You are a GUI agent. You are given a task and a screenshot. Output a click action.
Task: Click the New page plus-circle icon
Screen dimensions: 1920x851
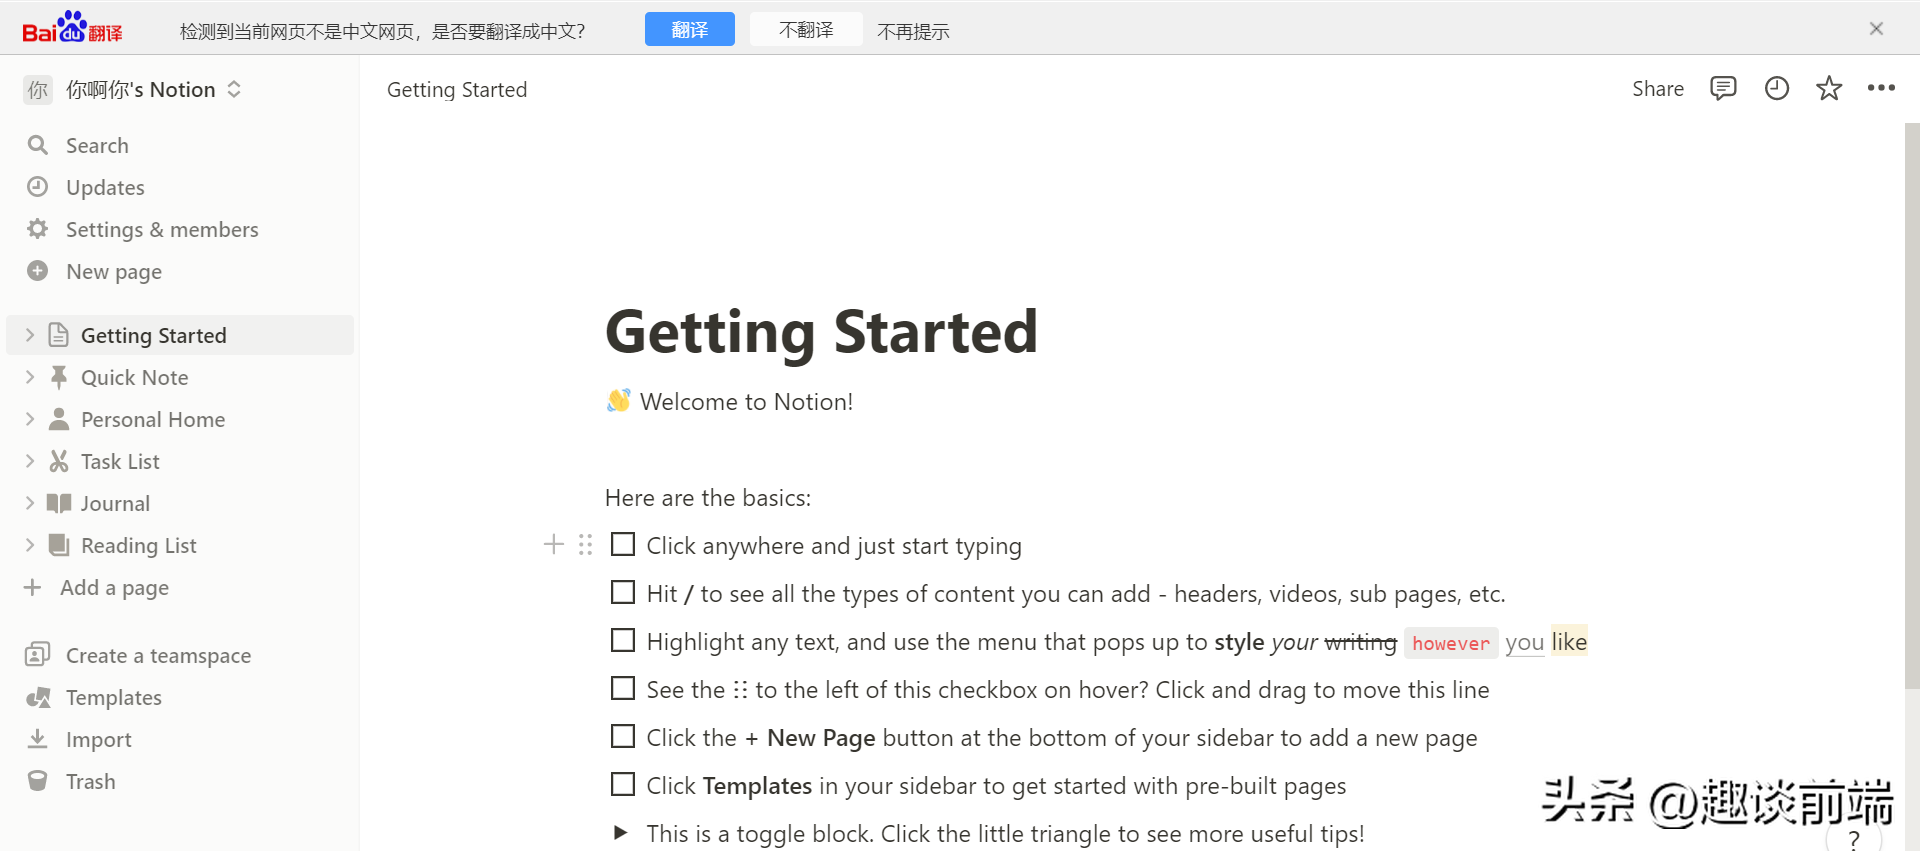[x=38, y=271]
